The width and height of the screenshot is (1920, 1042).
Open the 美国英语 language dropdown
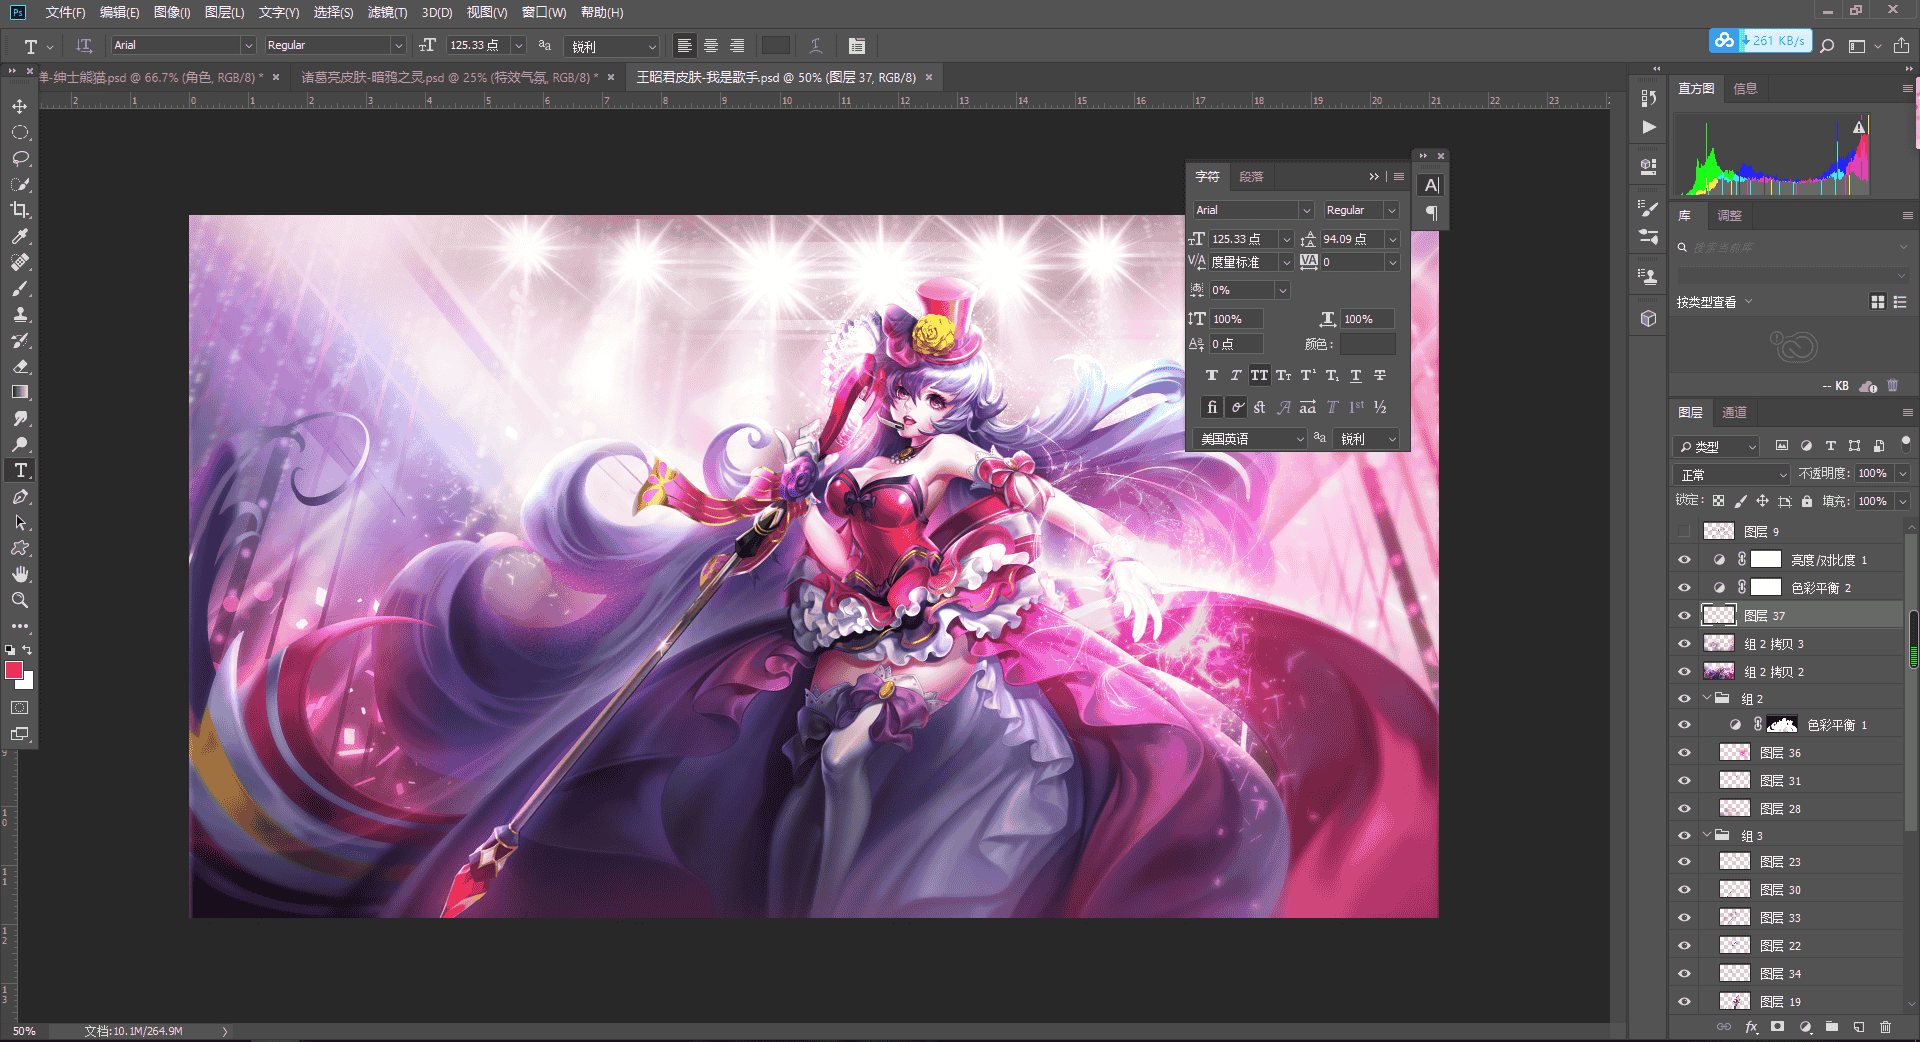[x=1250, y=439]
